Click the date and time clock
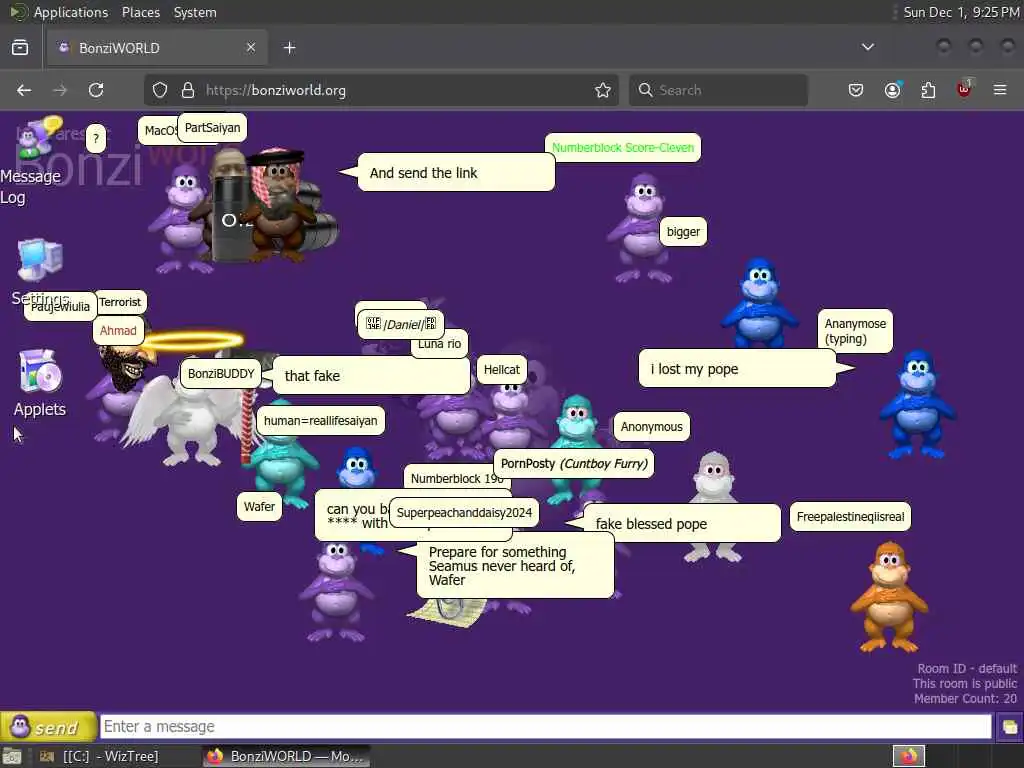Image resolution: width=1024 pixels, height=768 pixels. click(x=961, y=12)
